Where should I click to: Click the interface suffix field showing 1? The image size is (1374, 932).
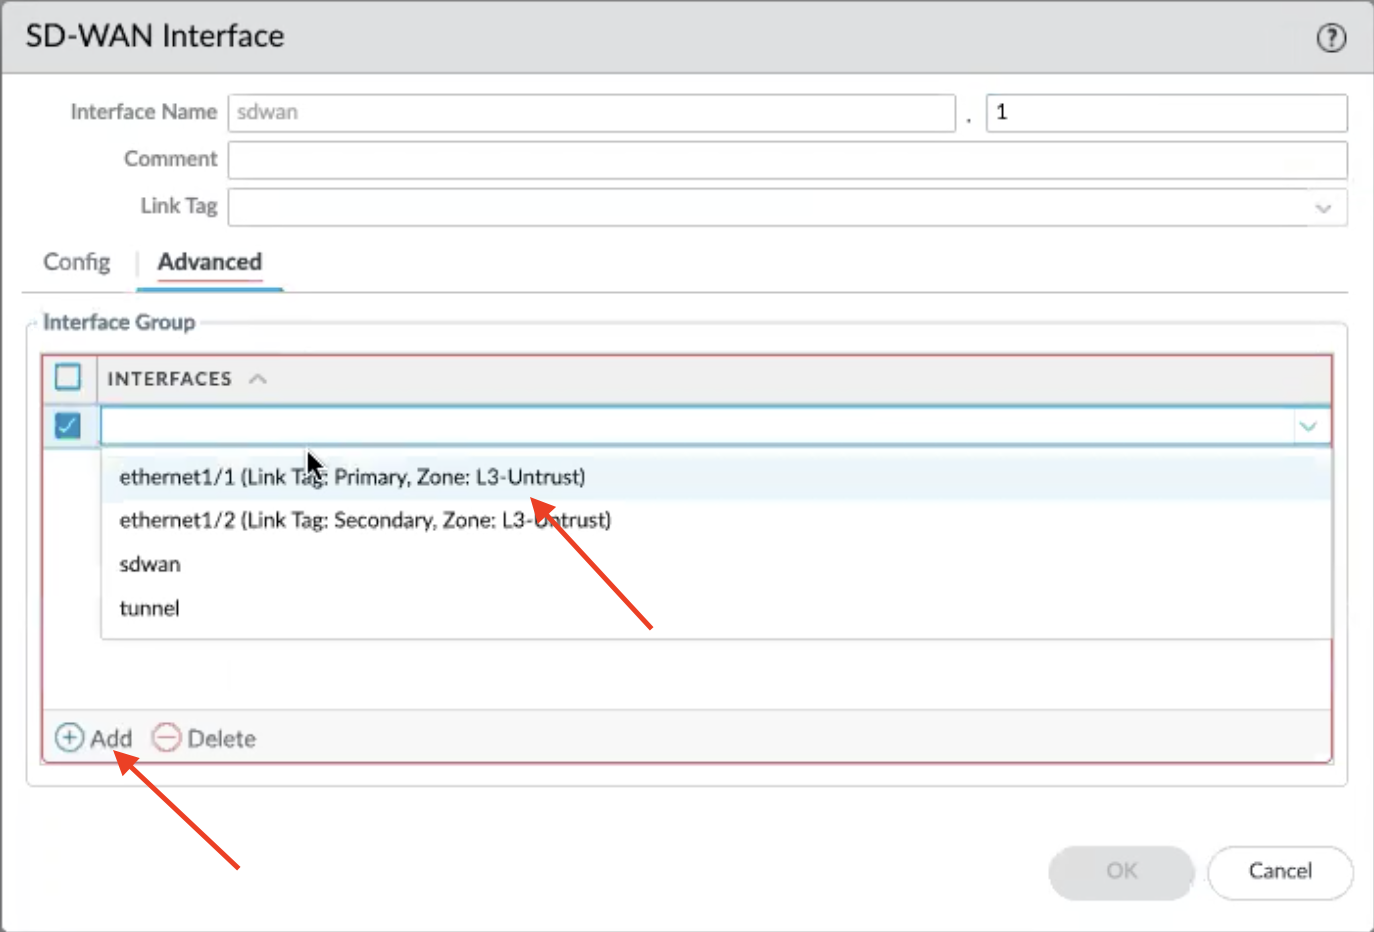click(x=1166, y=112)
